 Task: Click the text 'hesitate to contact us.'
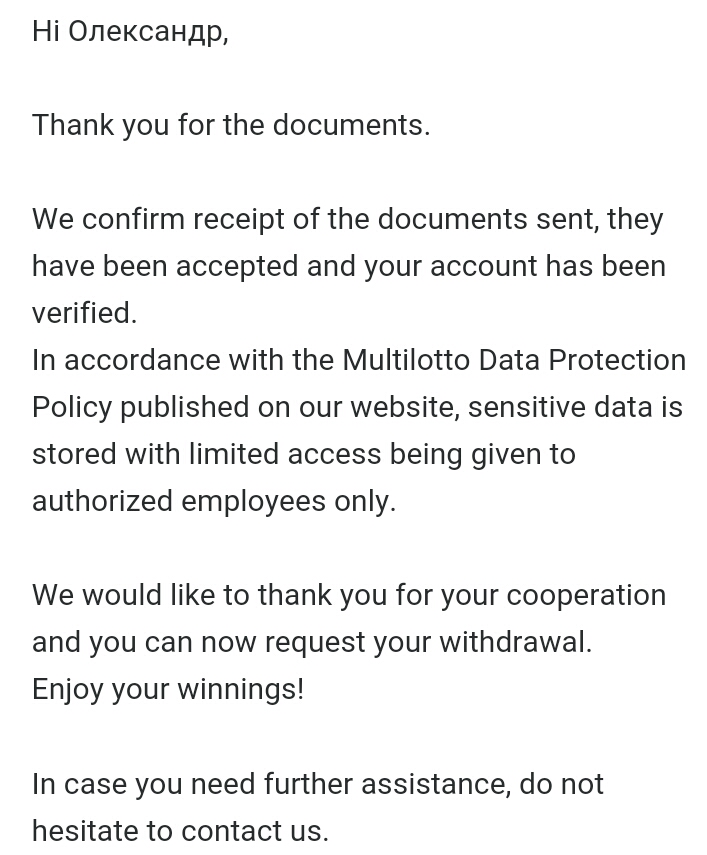pyautogui.click(x=180, y=831)
